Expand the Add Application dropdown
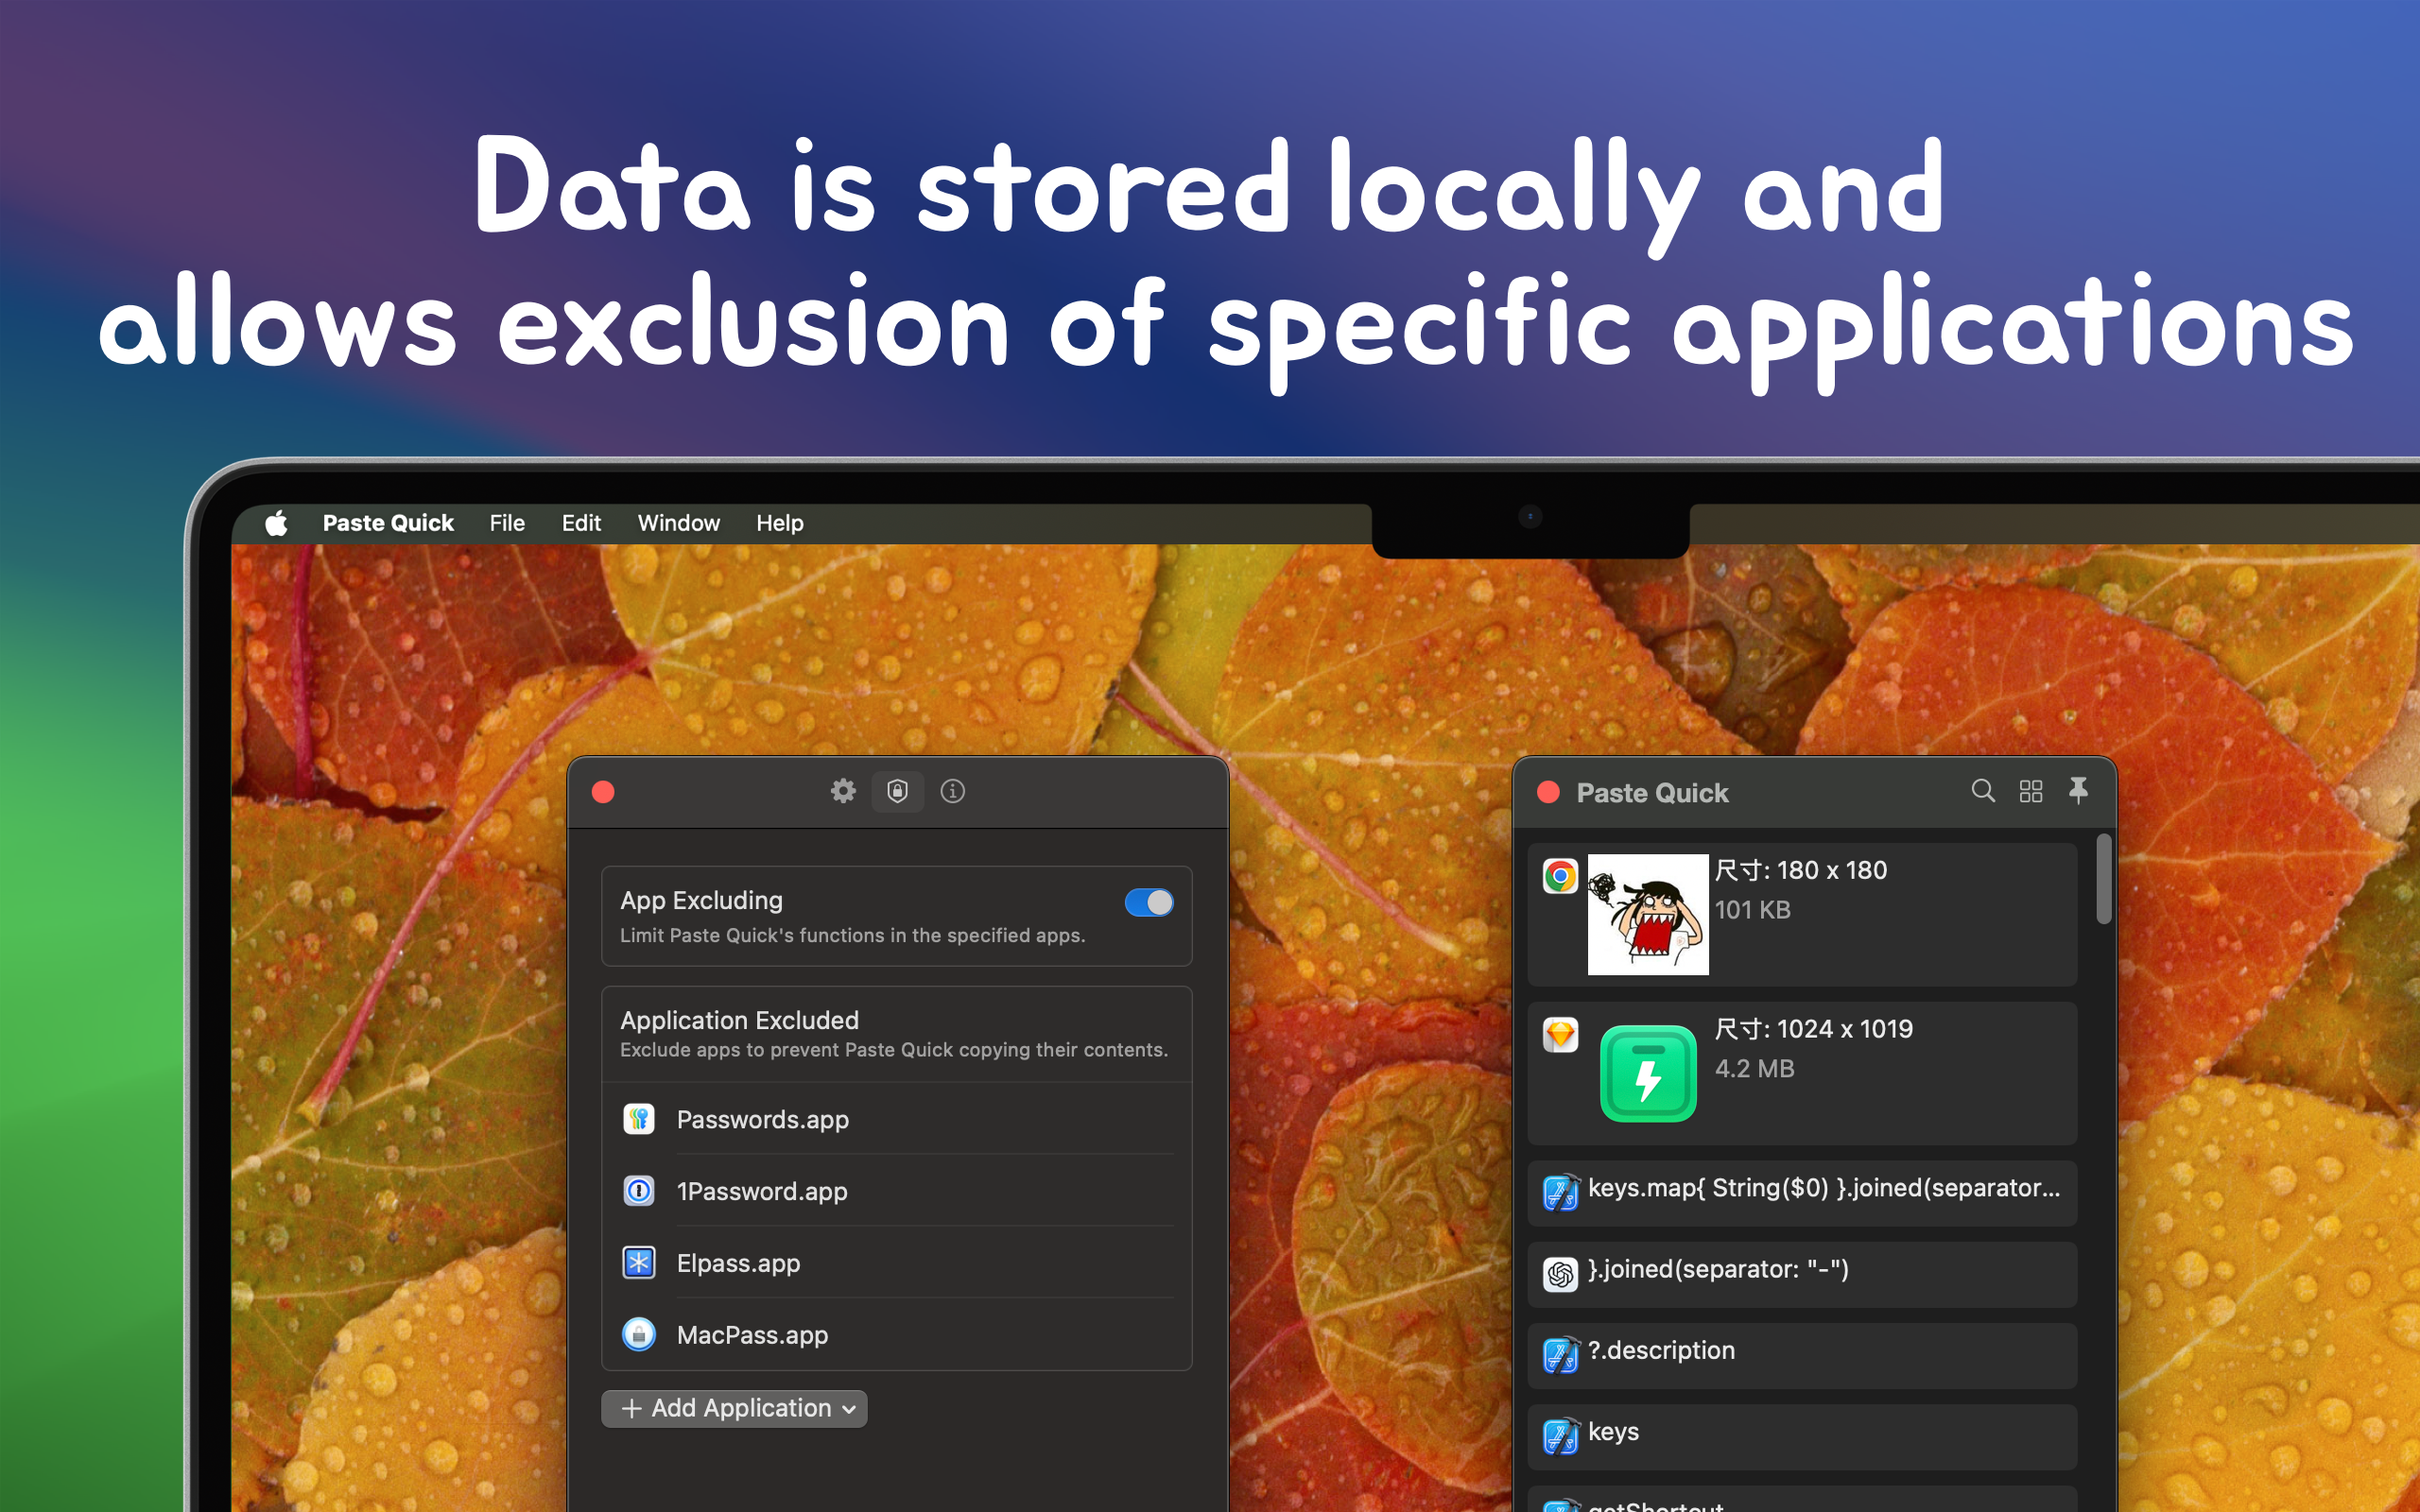 click(x=734, y=1408)
